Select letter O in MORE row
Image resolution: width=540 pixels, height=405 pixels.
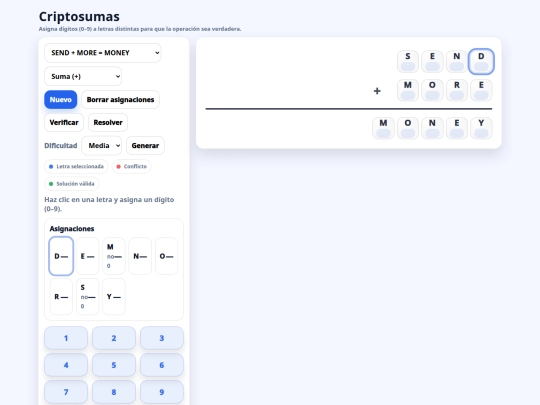click(432, 90)
